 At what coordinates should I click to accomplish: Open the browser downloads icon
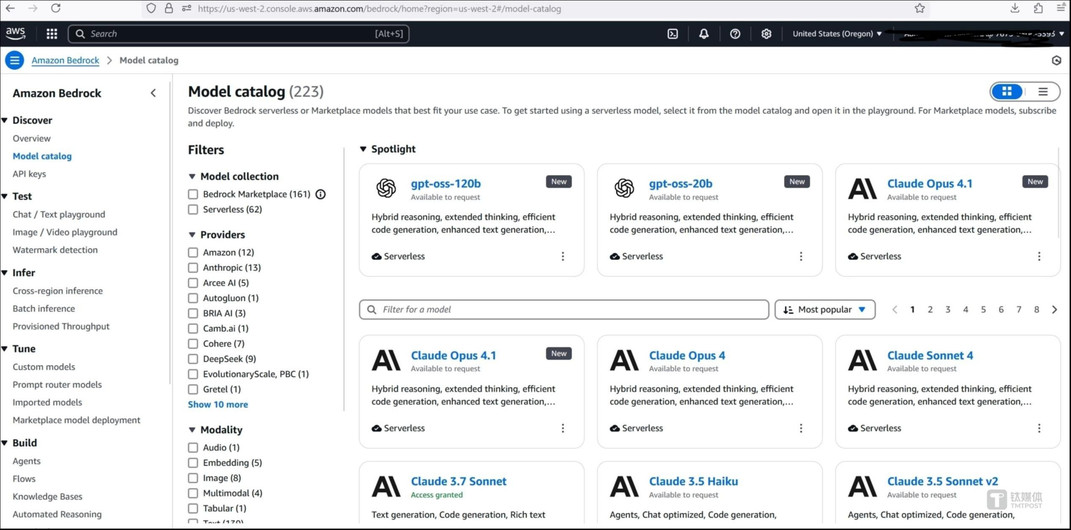pos(1015,8)
